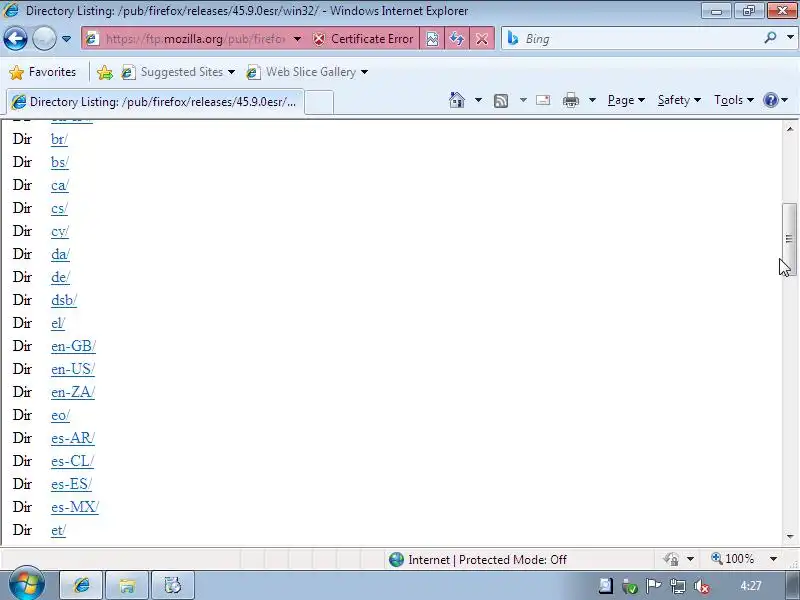Open the en-GB/ directory link
The height and width of the screenshot is (600, 800).
pyautogui.click(x=73, y=346)
